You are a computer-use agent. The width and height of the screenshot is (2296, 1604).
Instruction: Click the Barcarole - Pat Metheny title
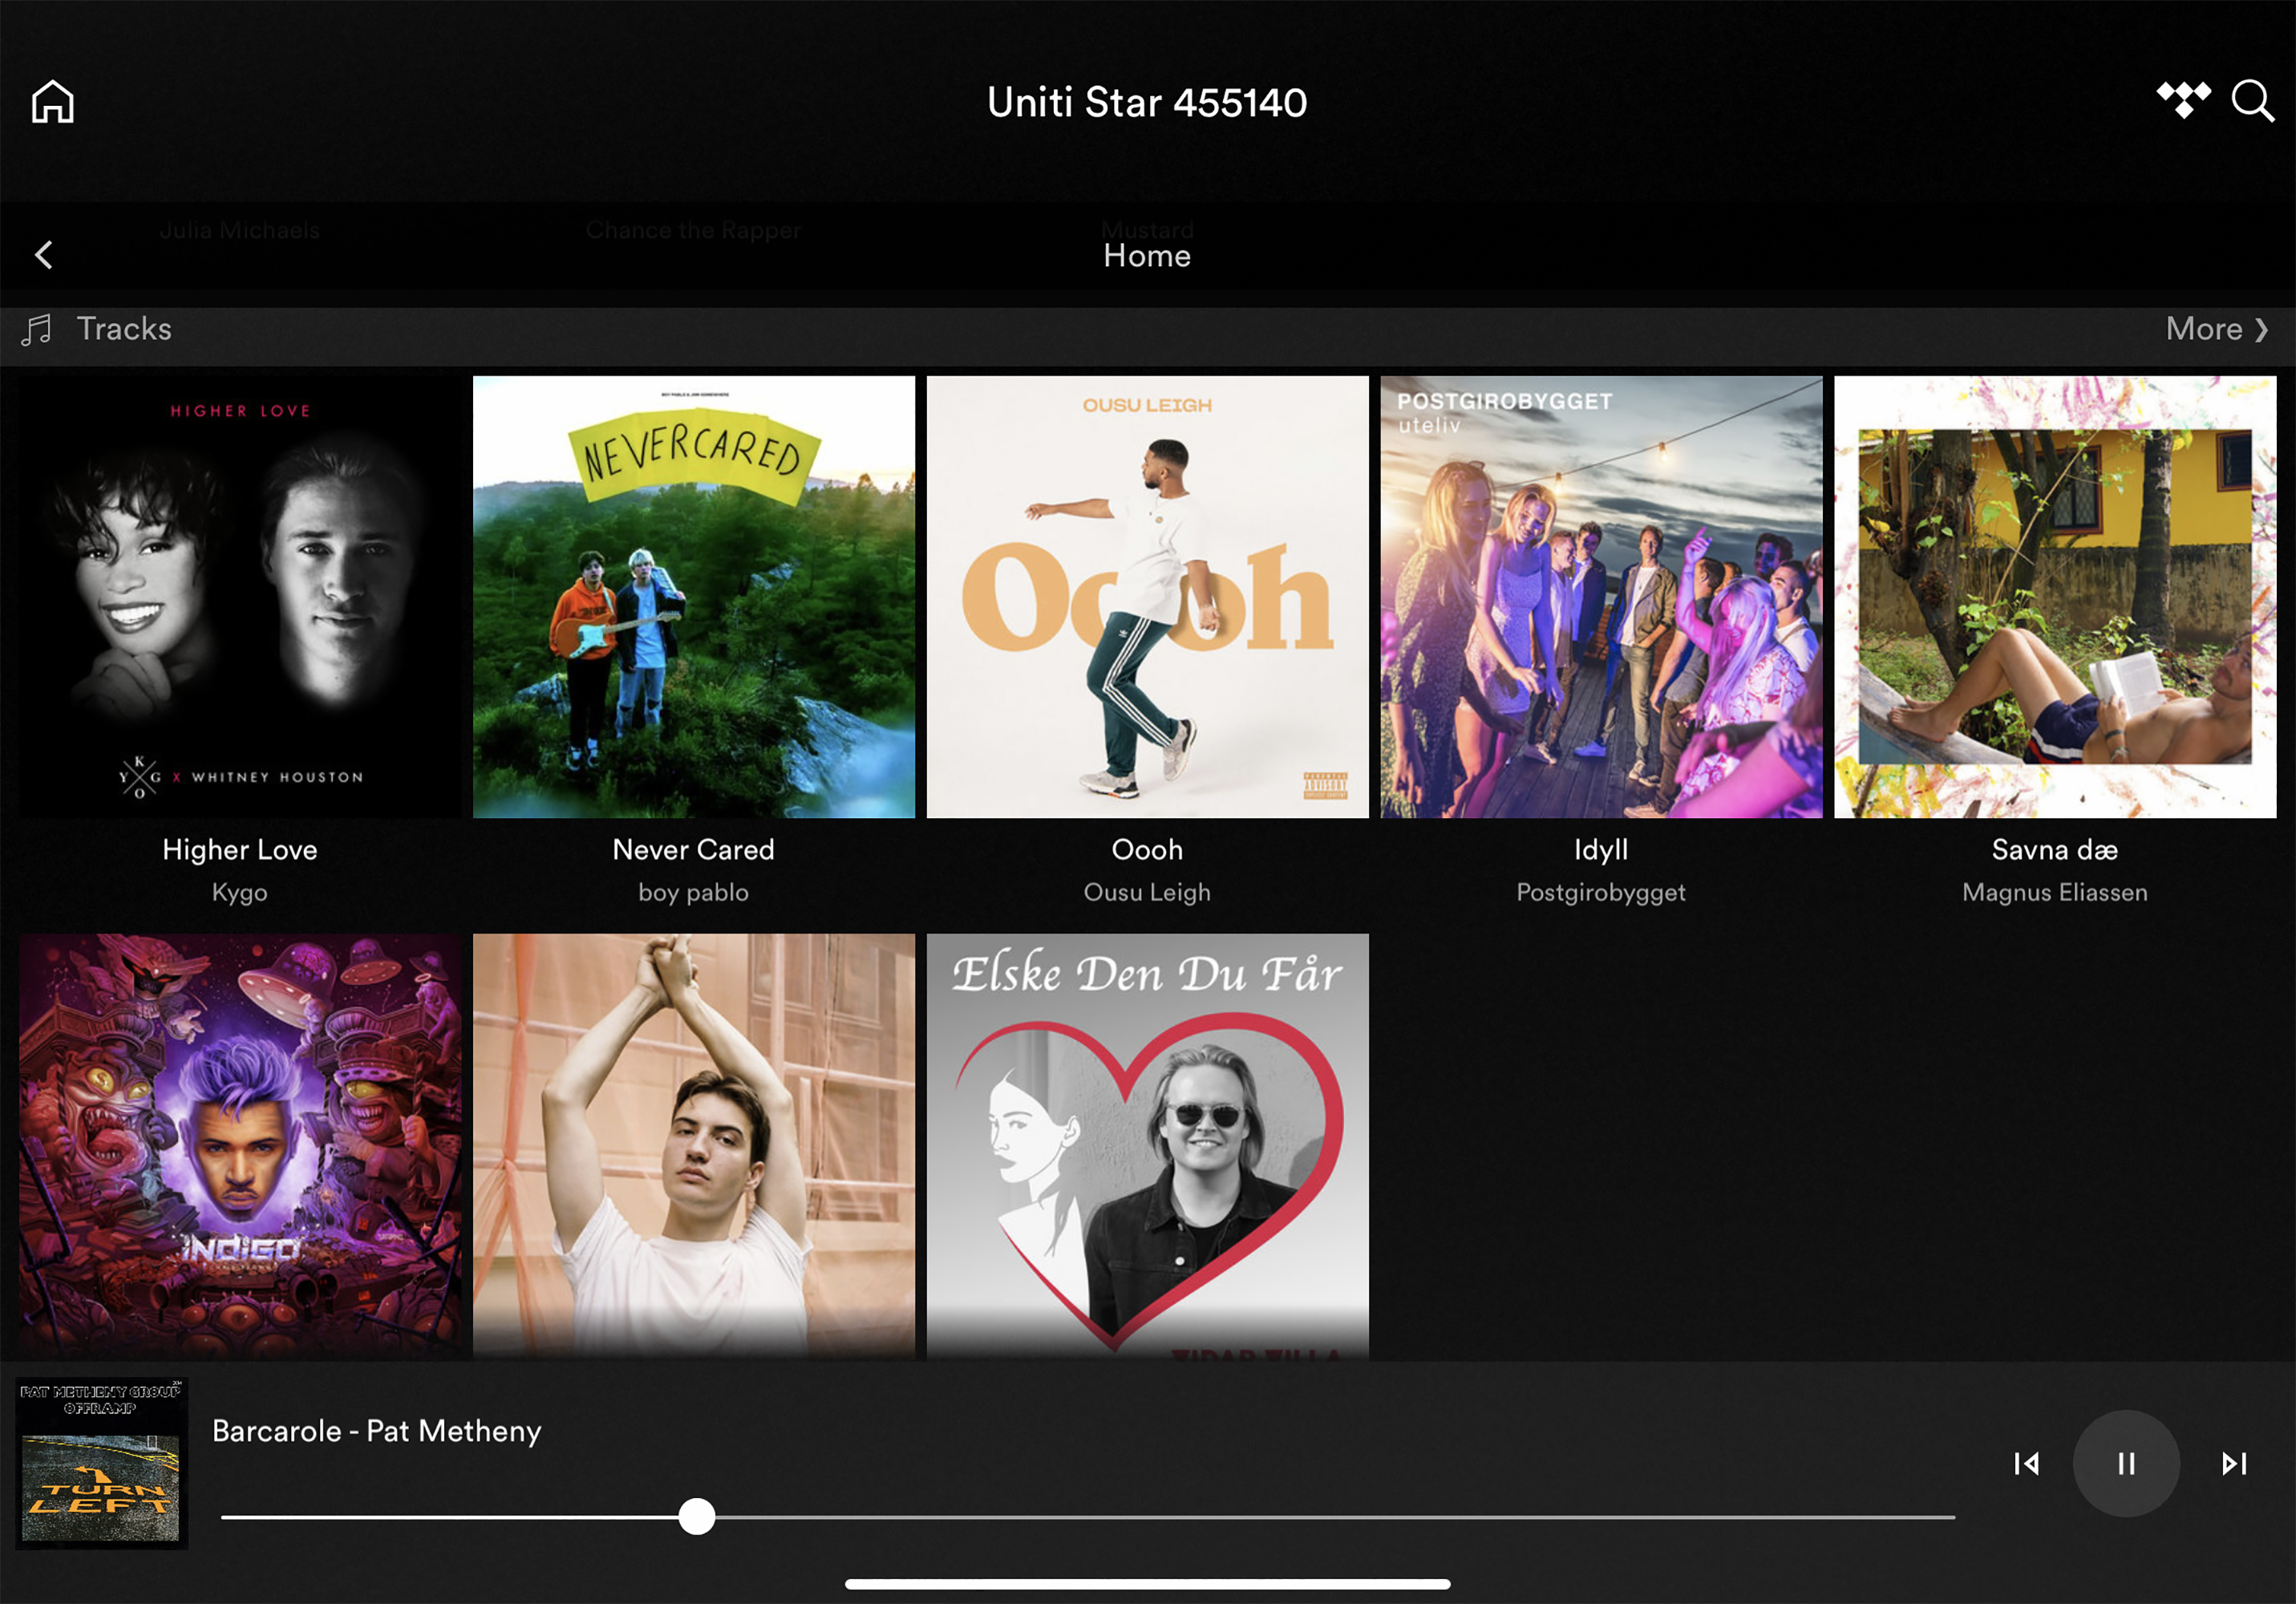[x=377, y=1431]
